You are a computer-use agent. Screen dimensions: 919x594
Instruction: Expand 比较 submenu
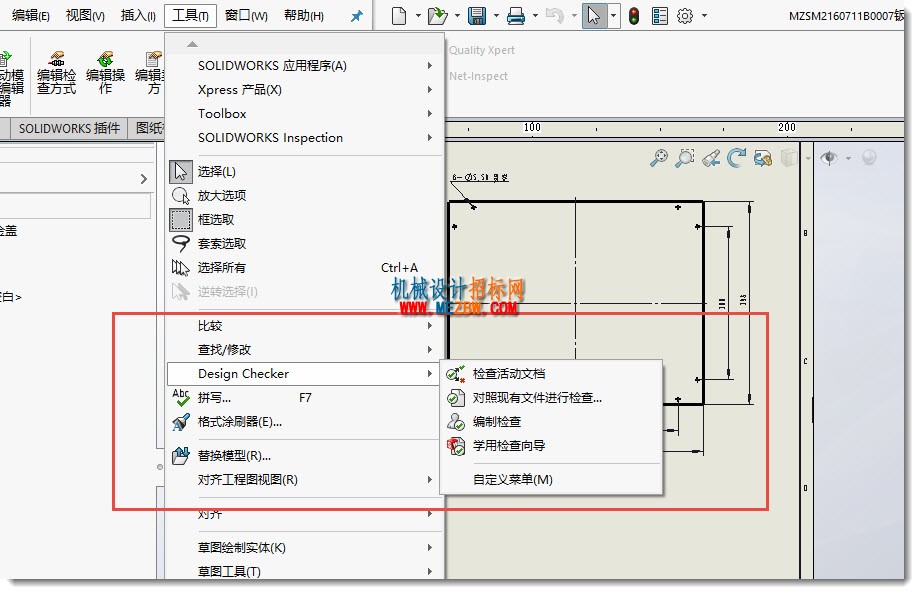(x=304, y=325)
